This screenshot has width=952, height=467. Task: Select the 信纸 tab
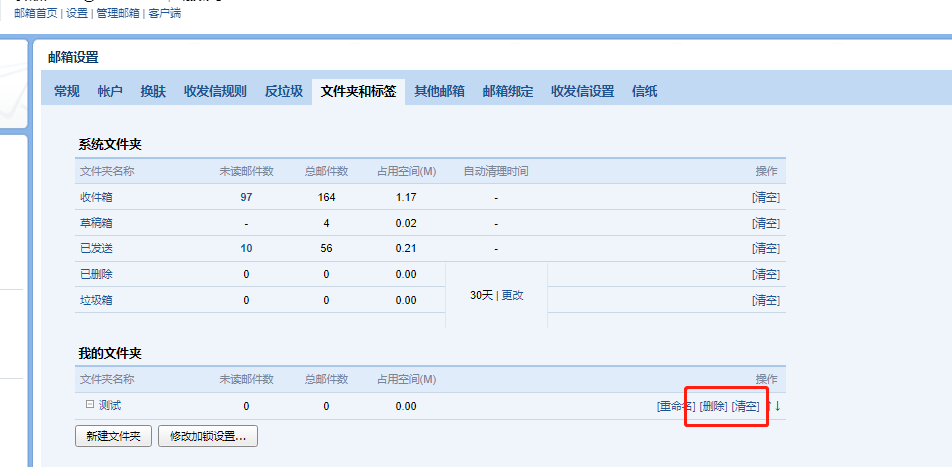(x=645, y=91)
